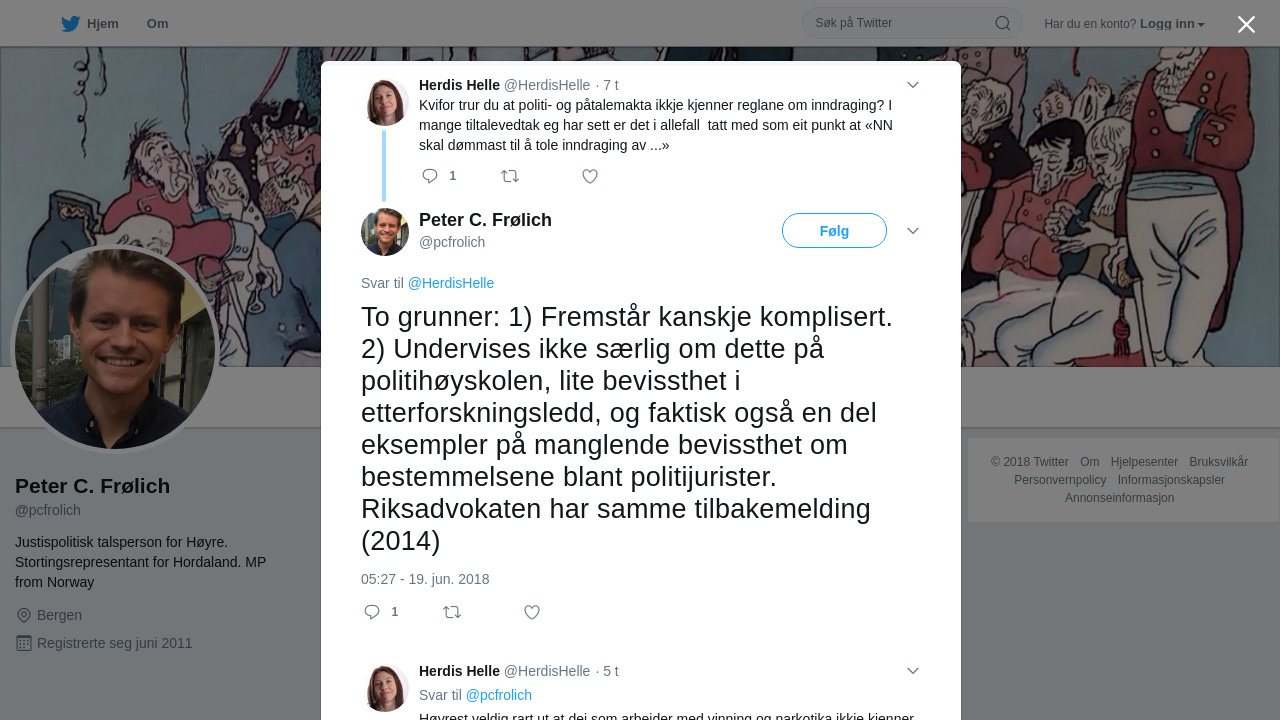
Task: Expand options chevron next to Følg button
Action: [x=913, y=231]
